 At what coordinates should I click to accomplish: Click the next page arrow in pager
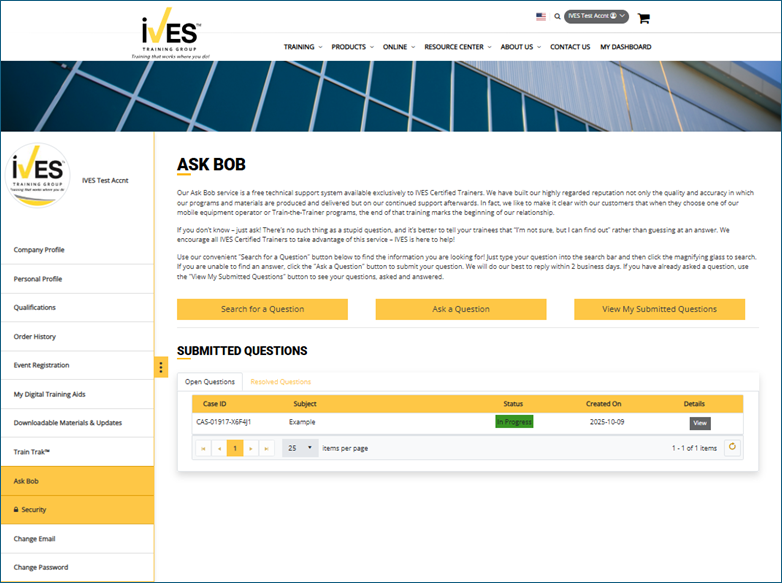[250, 448]
